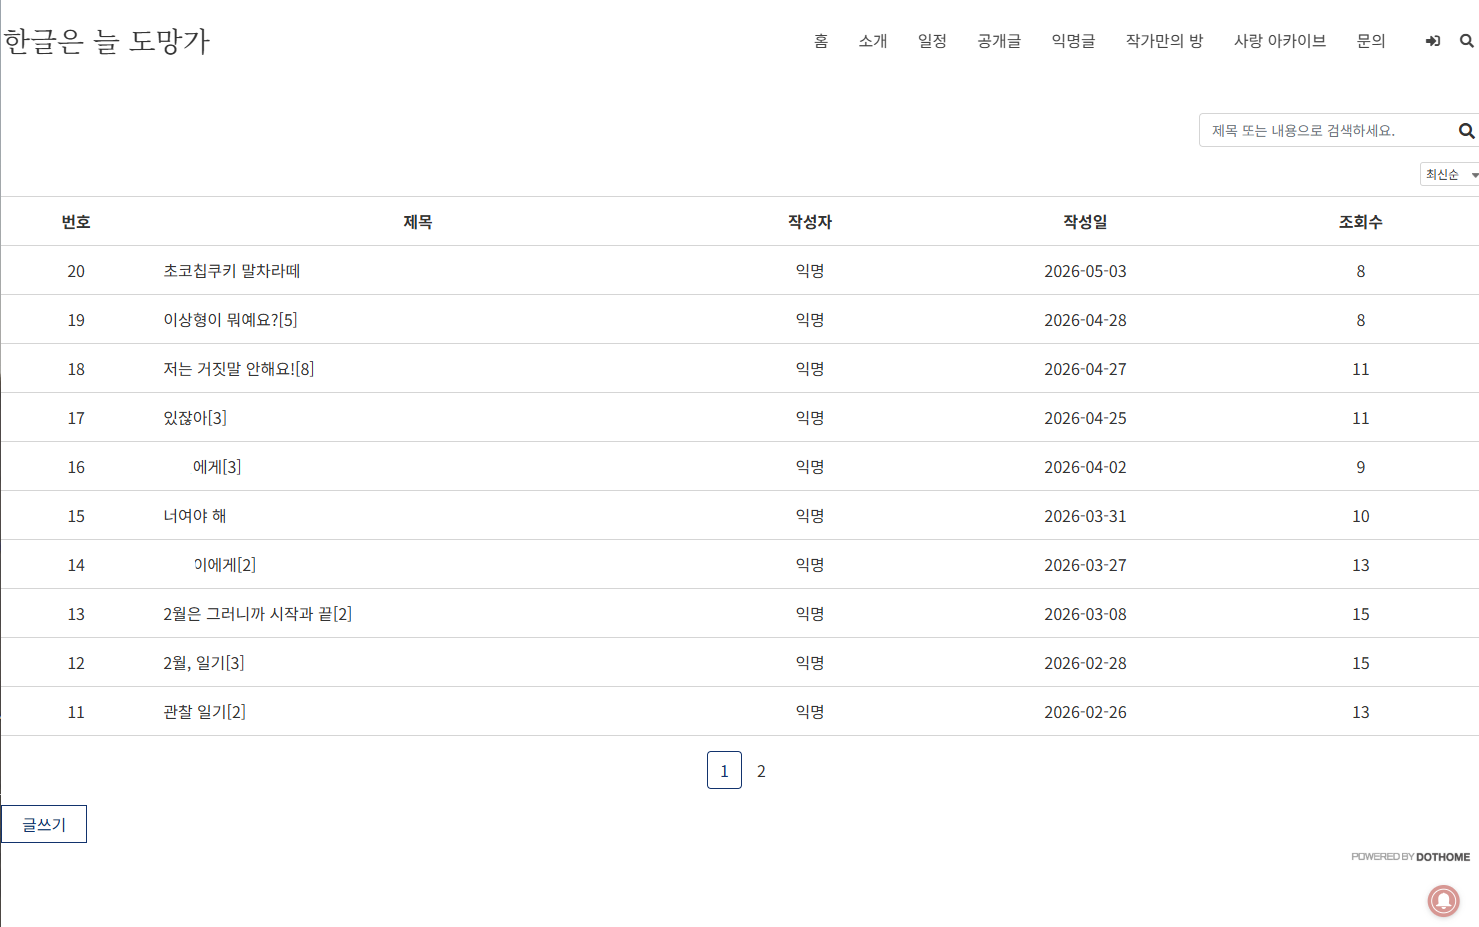Click the 제목 column header
The width and height of the screenshot is (1479, 927).
[x=418, y=222]
